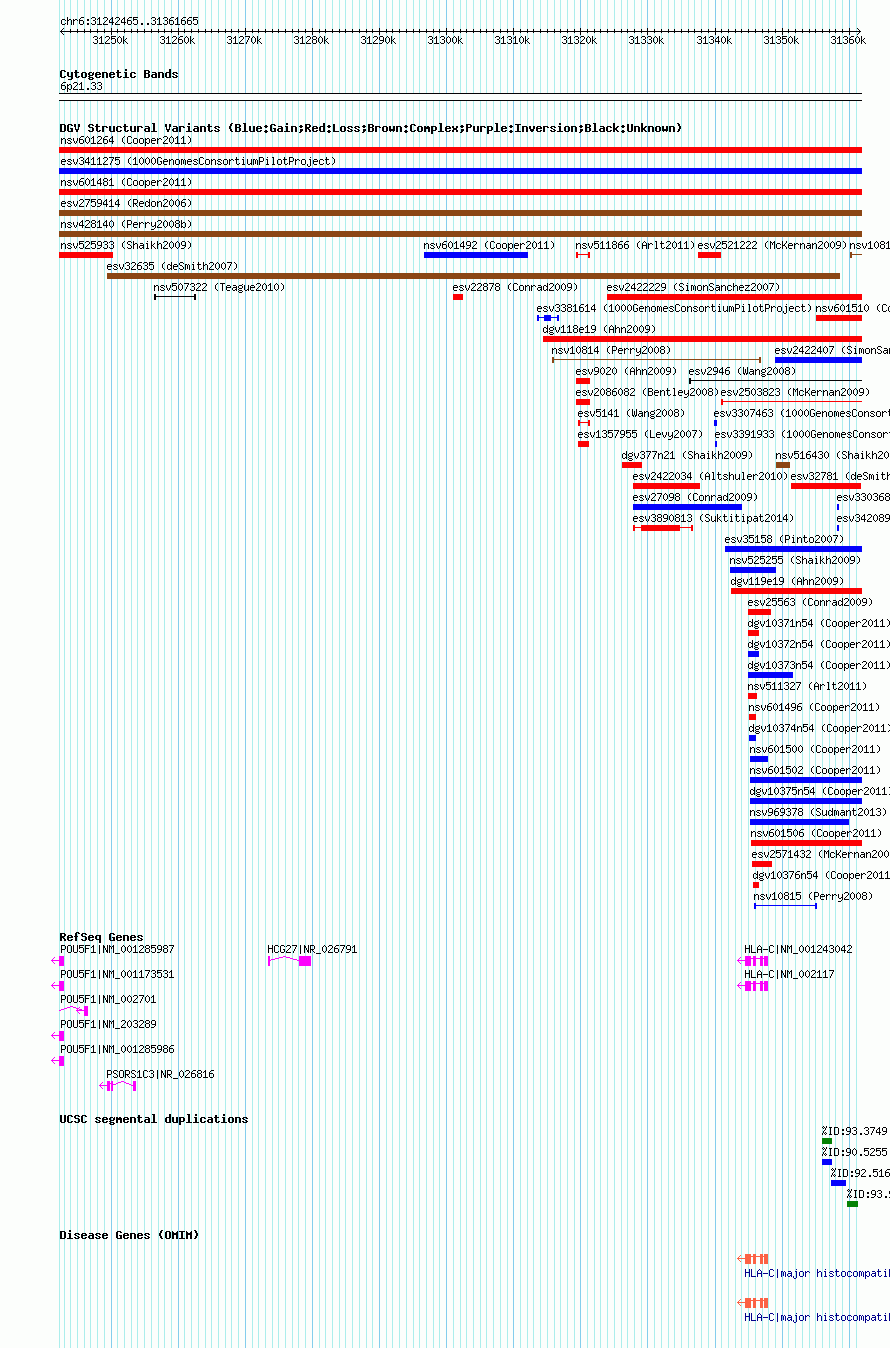
Task: Click nsv969378 (Sudmant2013) label
Action: [818, 812]
